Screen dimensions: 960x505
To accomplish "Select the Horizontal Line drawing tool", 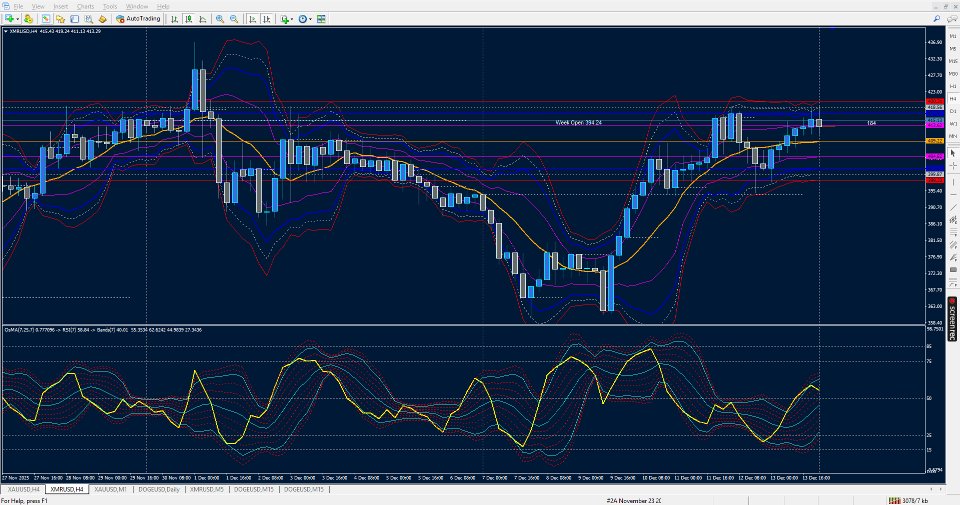I will (x=953, y=195).
